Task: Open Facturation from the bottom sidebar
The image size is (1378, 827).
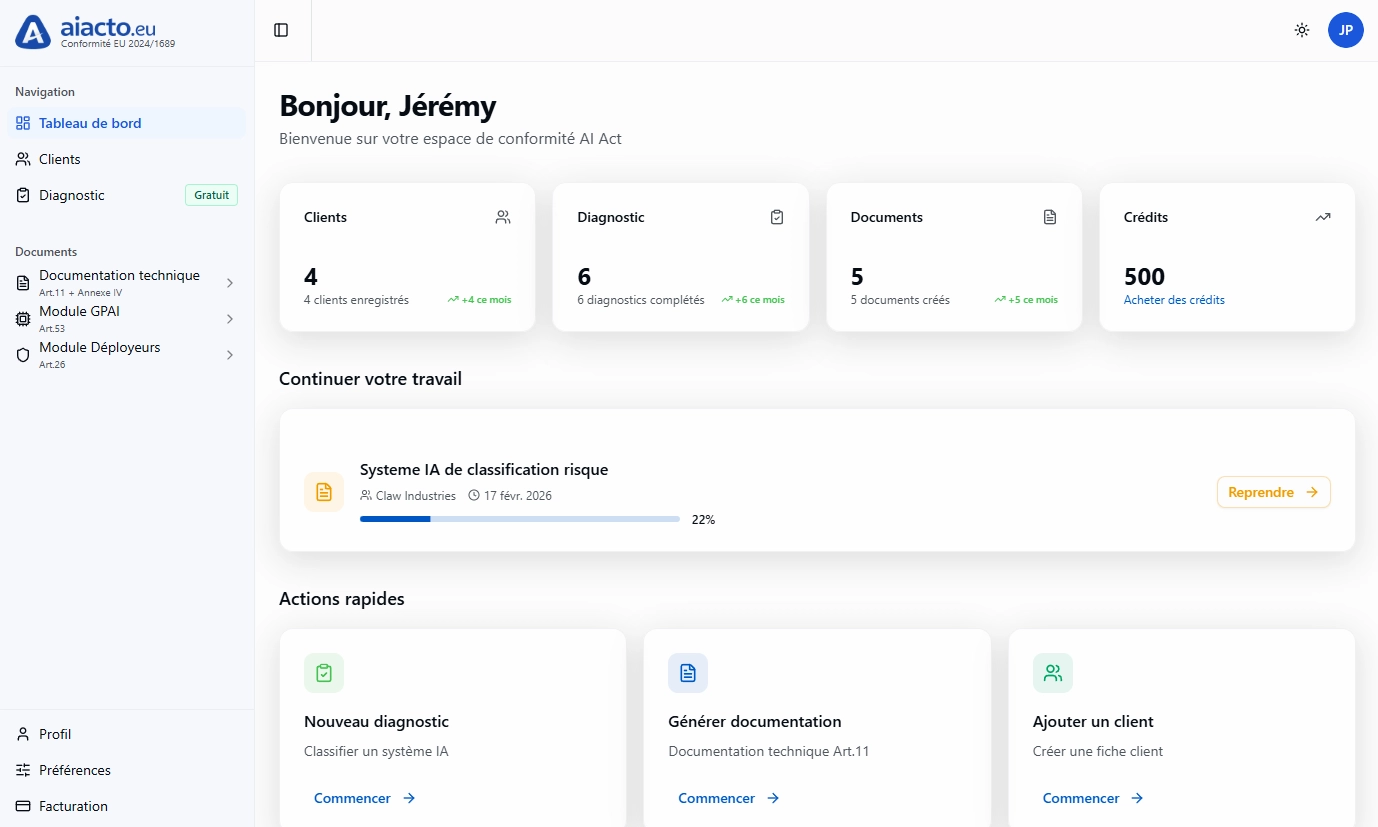Action: 73,806
